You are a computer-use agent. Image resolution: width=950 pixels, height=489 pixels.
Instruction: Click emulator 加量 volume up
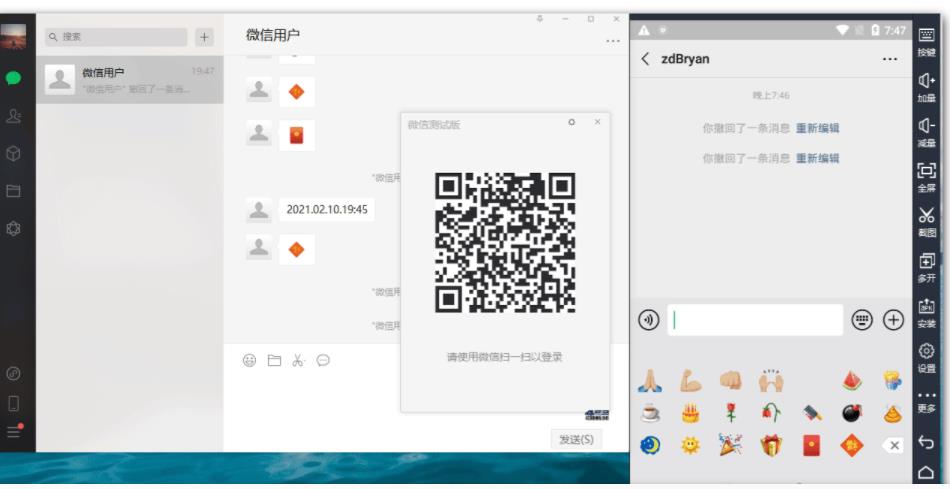pyautogui.click(x=926, y=87)
